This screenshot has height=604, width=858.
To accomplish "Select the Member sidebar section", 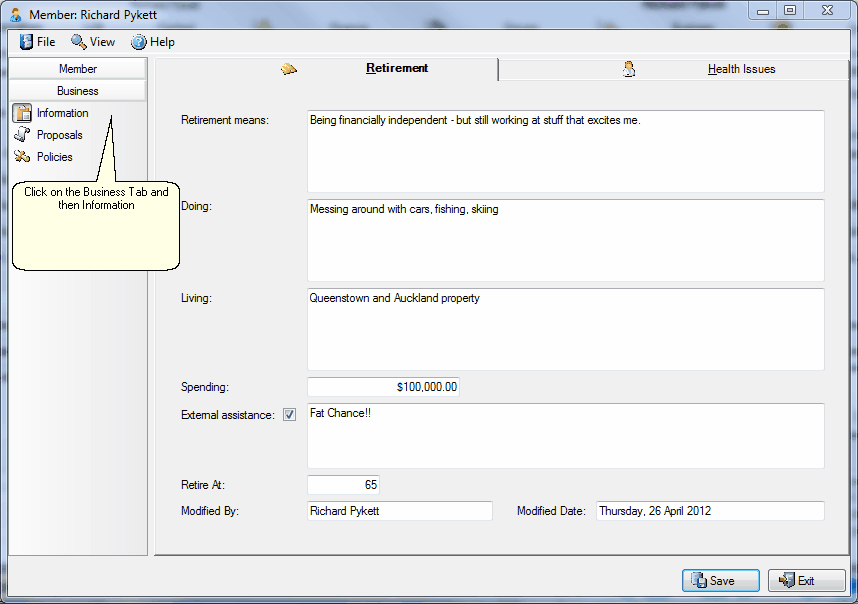I will 78,69.
